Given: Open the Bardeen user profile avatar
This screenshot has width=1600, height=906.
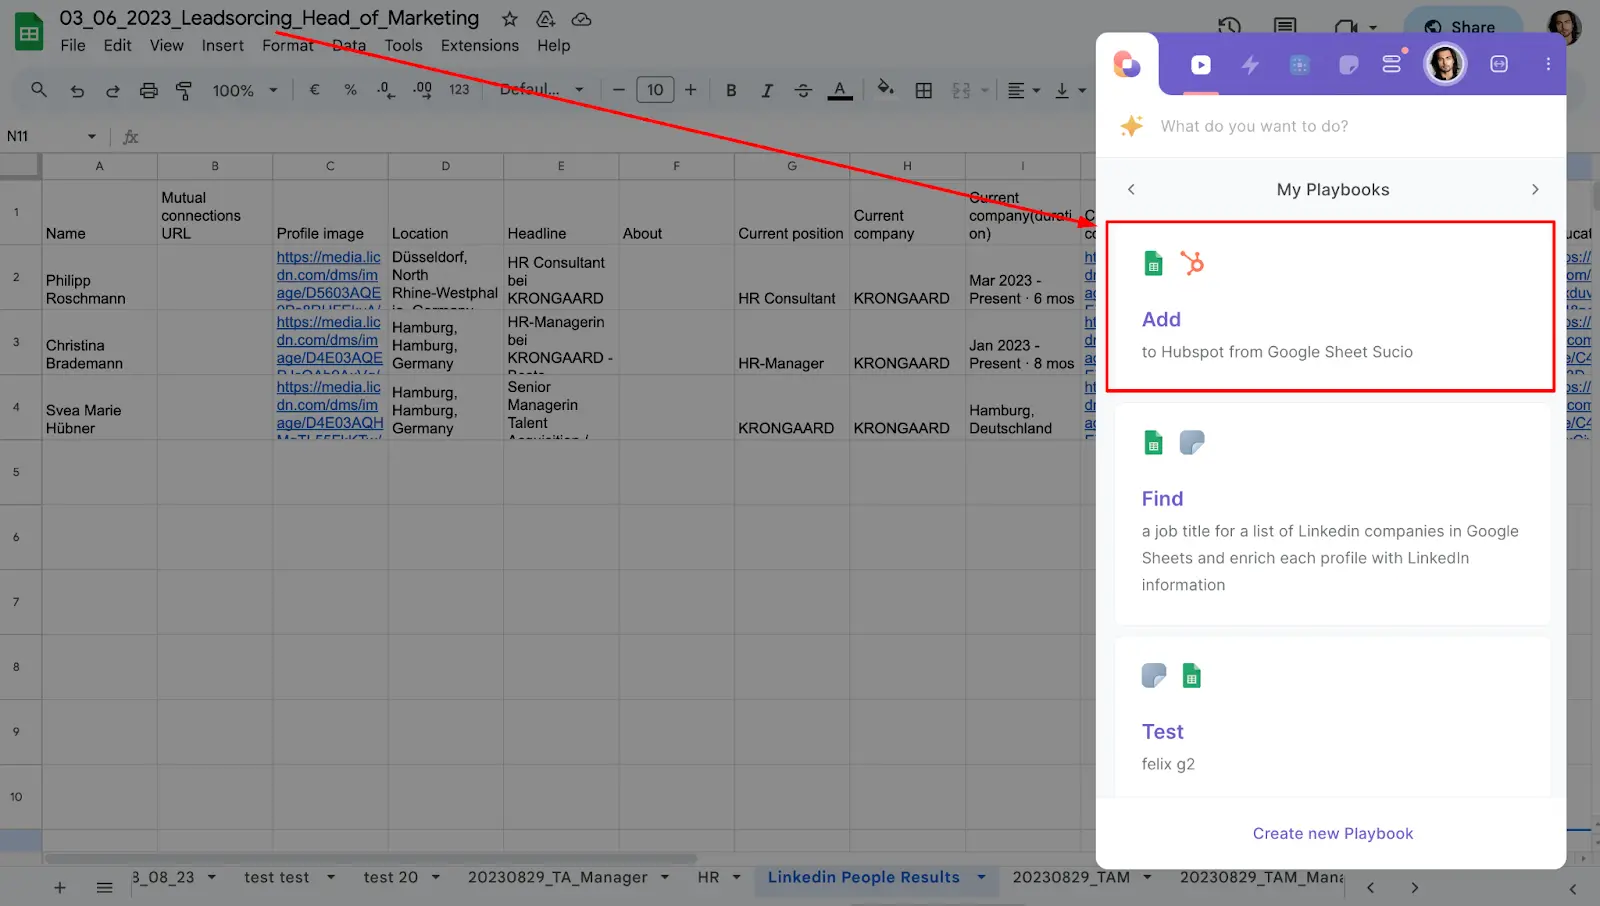Looking at the screenshot, I should (x=1444, y=64).
